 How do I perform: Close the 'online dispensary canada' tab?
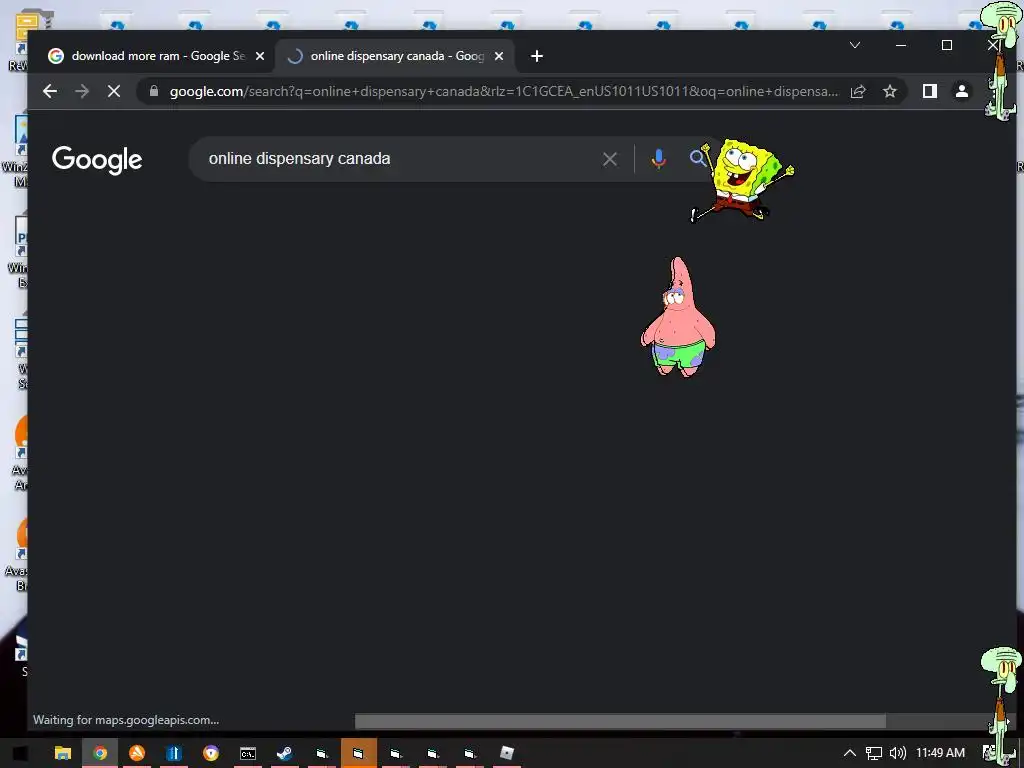click(x=499, y=56)
